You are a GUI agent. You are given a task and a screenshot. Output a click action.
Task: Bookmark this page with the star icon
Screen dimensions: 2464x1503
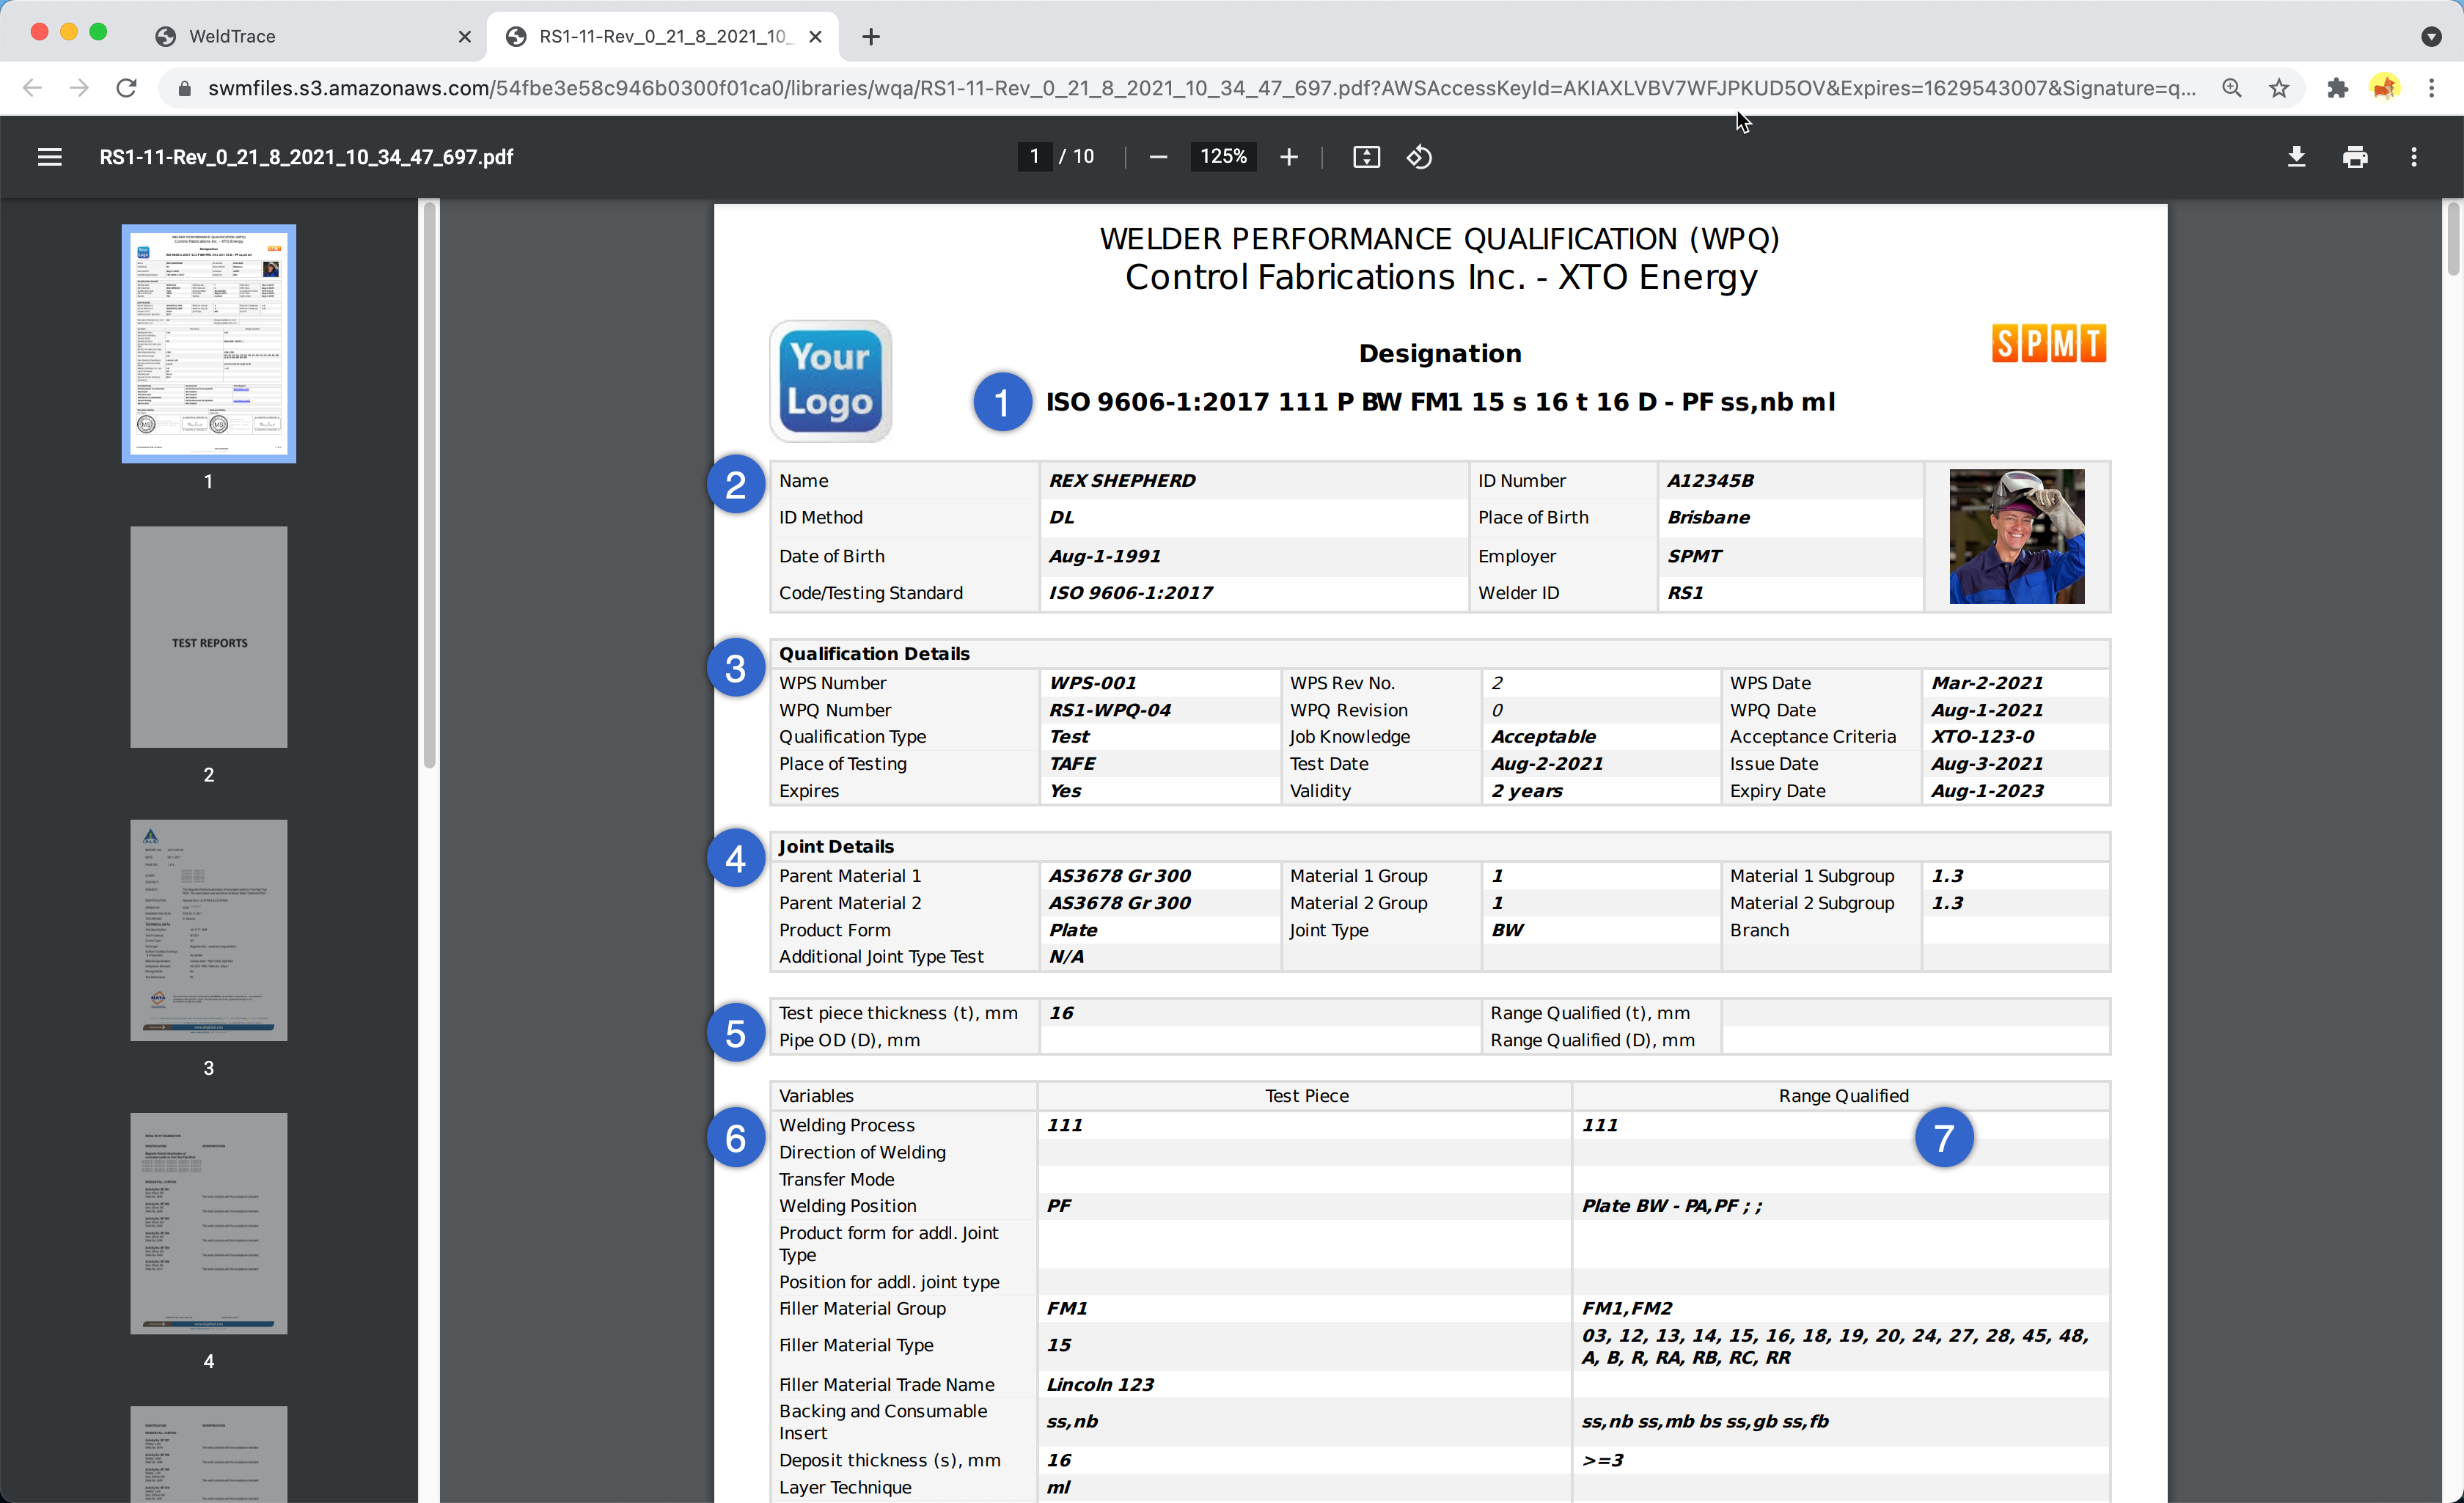[x=2279, y=88]
